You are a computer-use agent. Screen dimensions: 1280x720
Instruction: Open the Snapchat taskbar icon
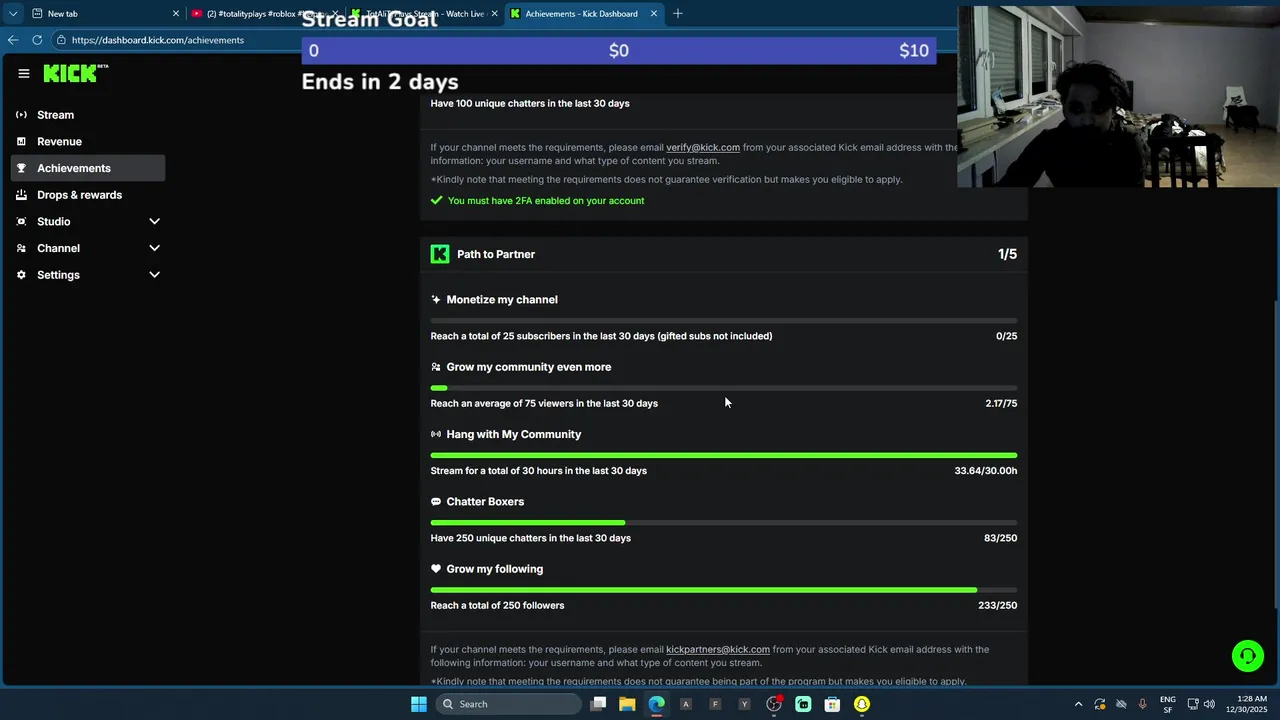tap(862, 704)
